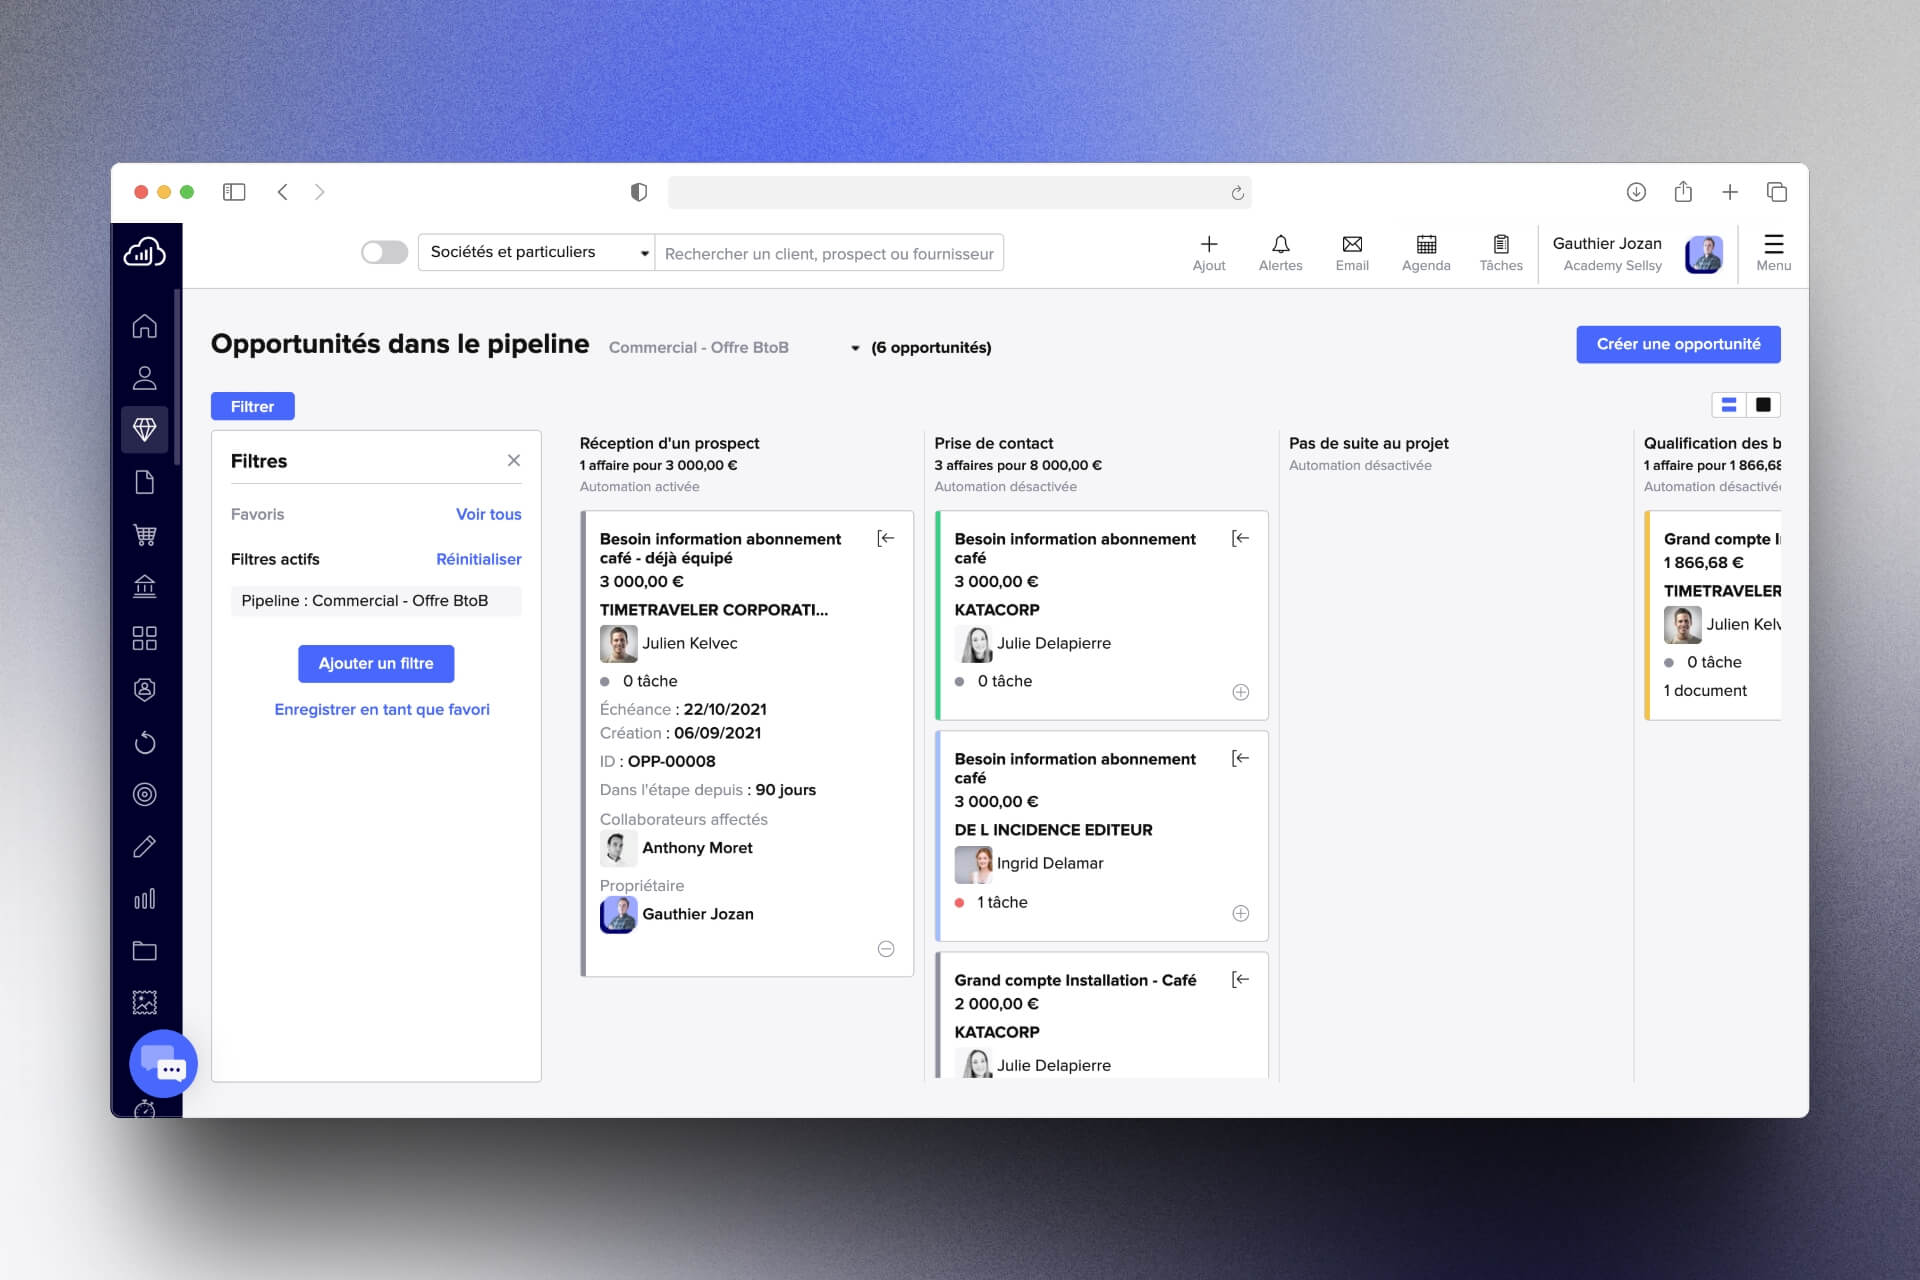1920x1280 pixels.
Task: Click the 1 tâche indicator
Action: [991, 902]
